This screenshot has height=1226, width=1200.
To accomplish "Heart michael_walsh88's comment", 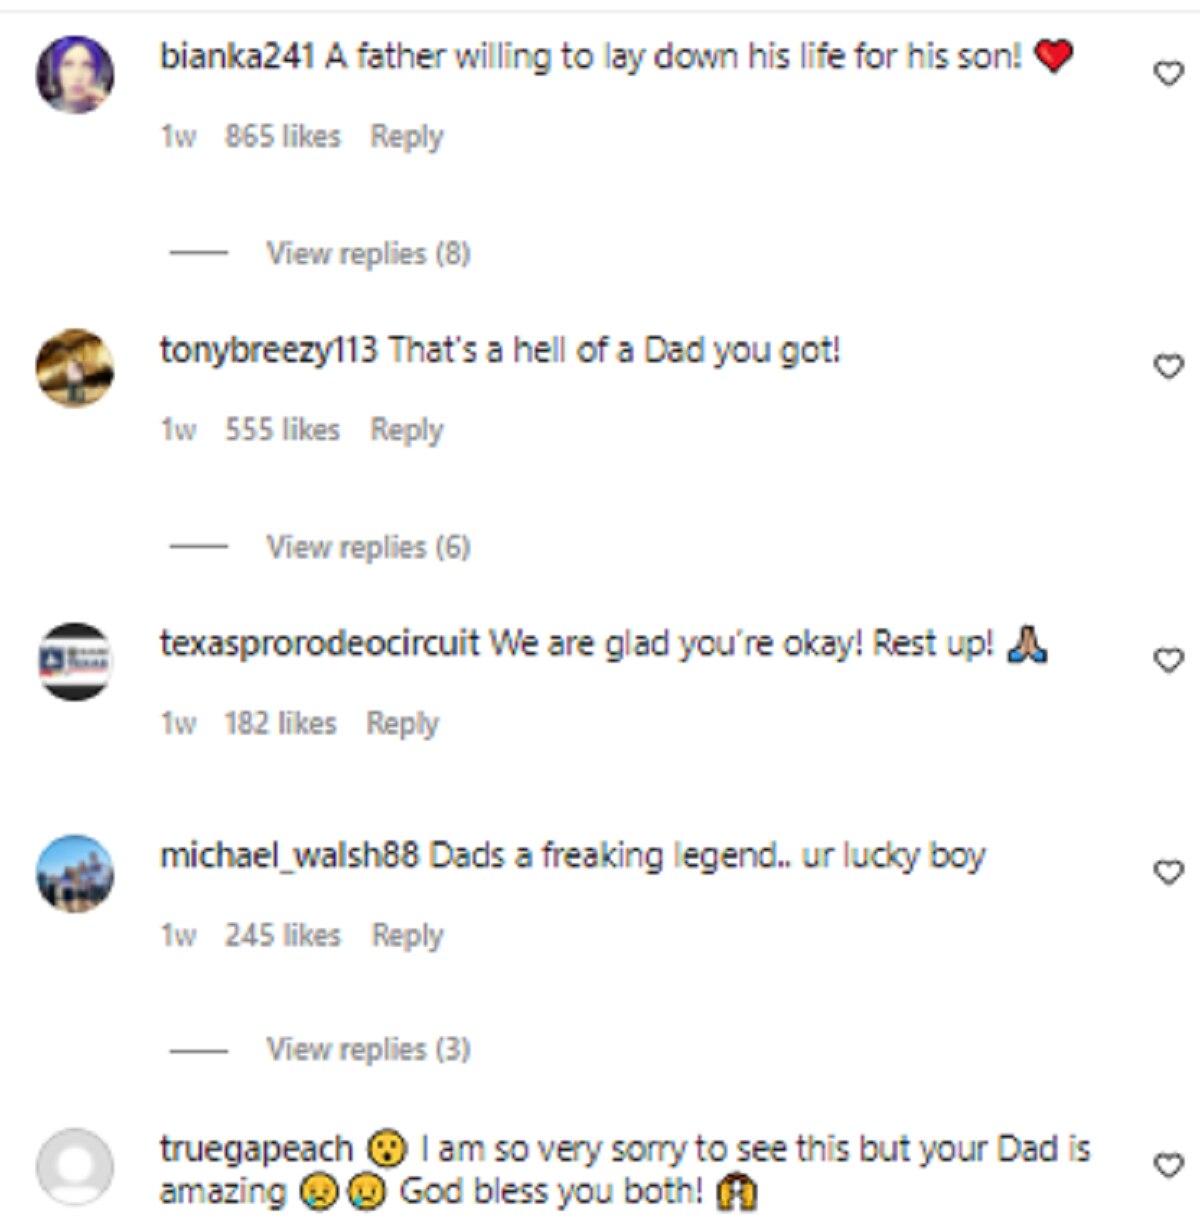I will click(x=1168, y=872).
